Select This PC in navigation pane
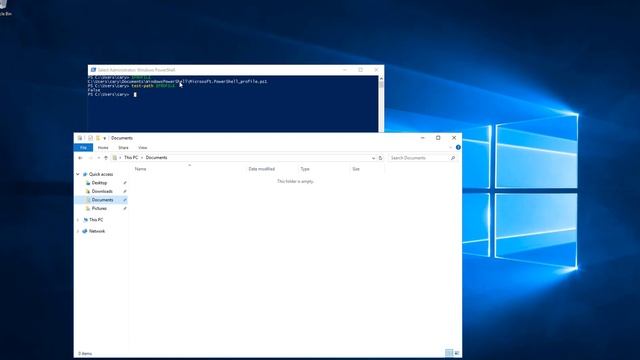This screenshot has width=640, height=360. [96, 220]
